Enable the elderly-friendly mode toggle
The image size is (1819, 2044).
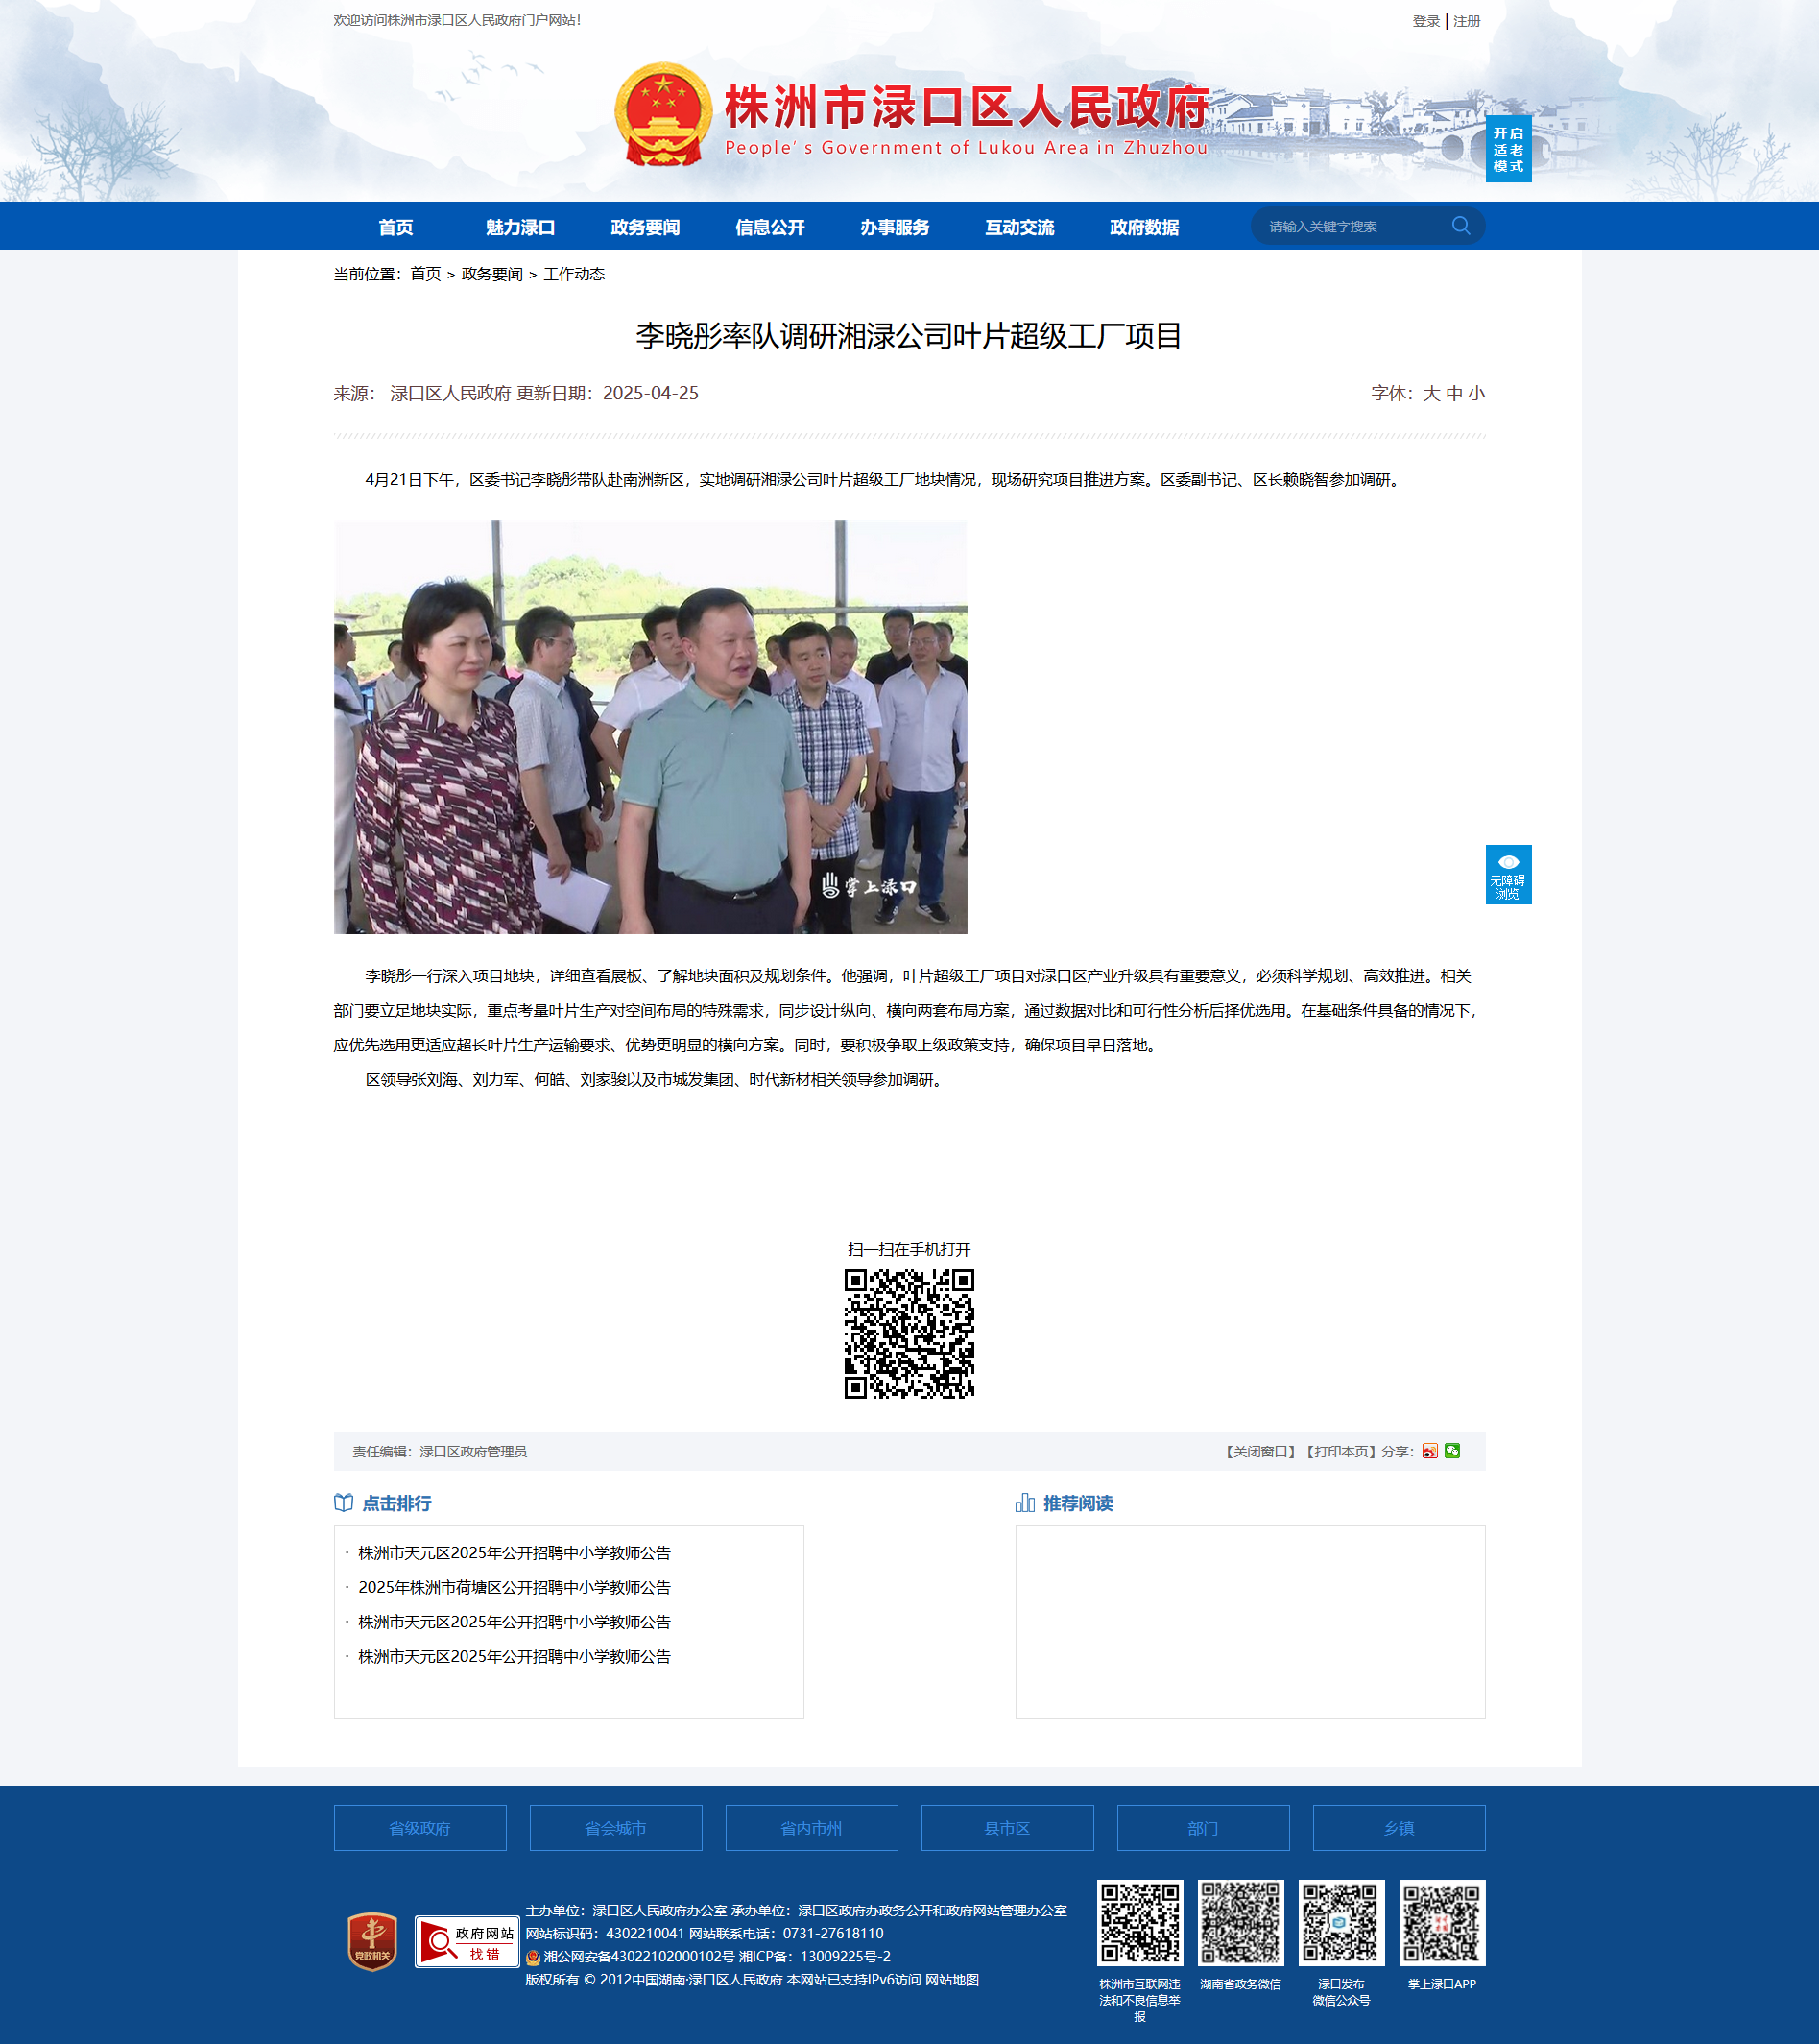pos(1508,149)
